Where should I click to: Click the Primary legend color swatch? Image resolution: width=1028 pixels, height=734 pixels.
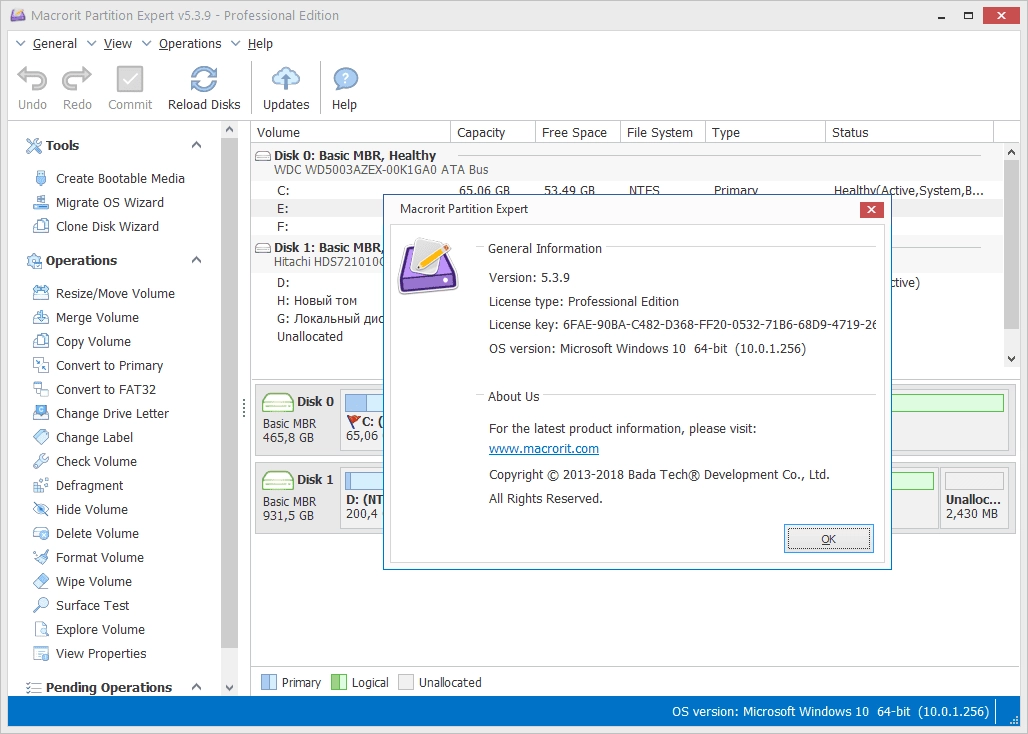pyautogui.click(x=269, y=682)
